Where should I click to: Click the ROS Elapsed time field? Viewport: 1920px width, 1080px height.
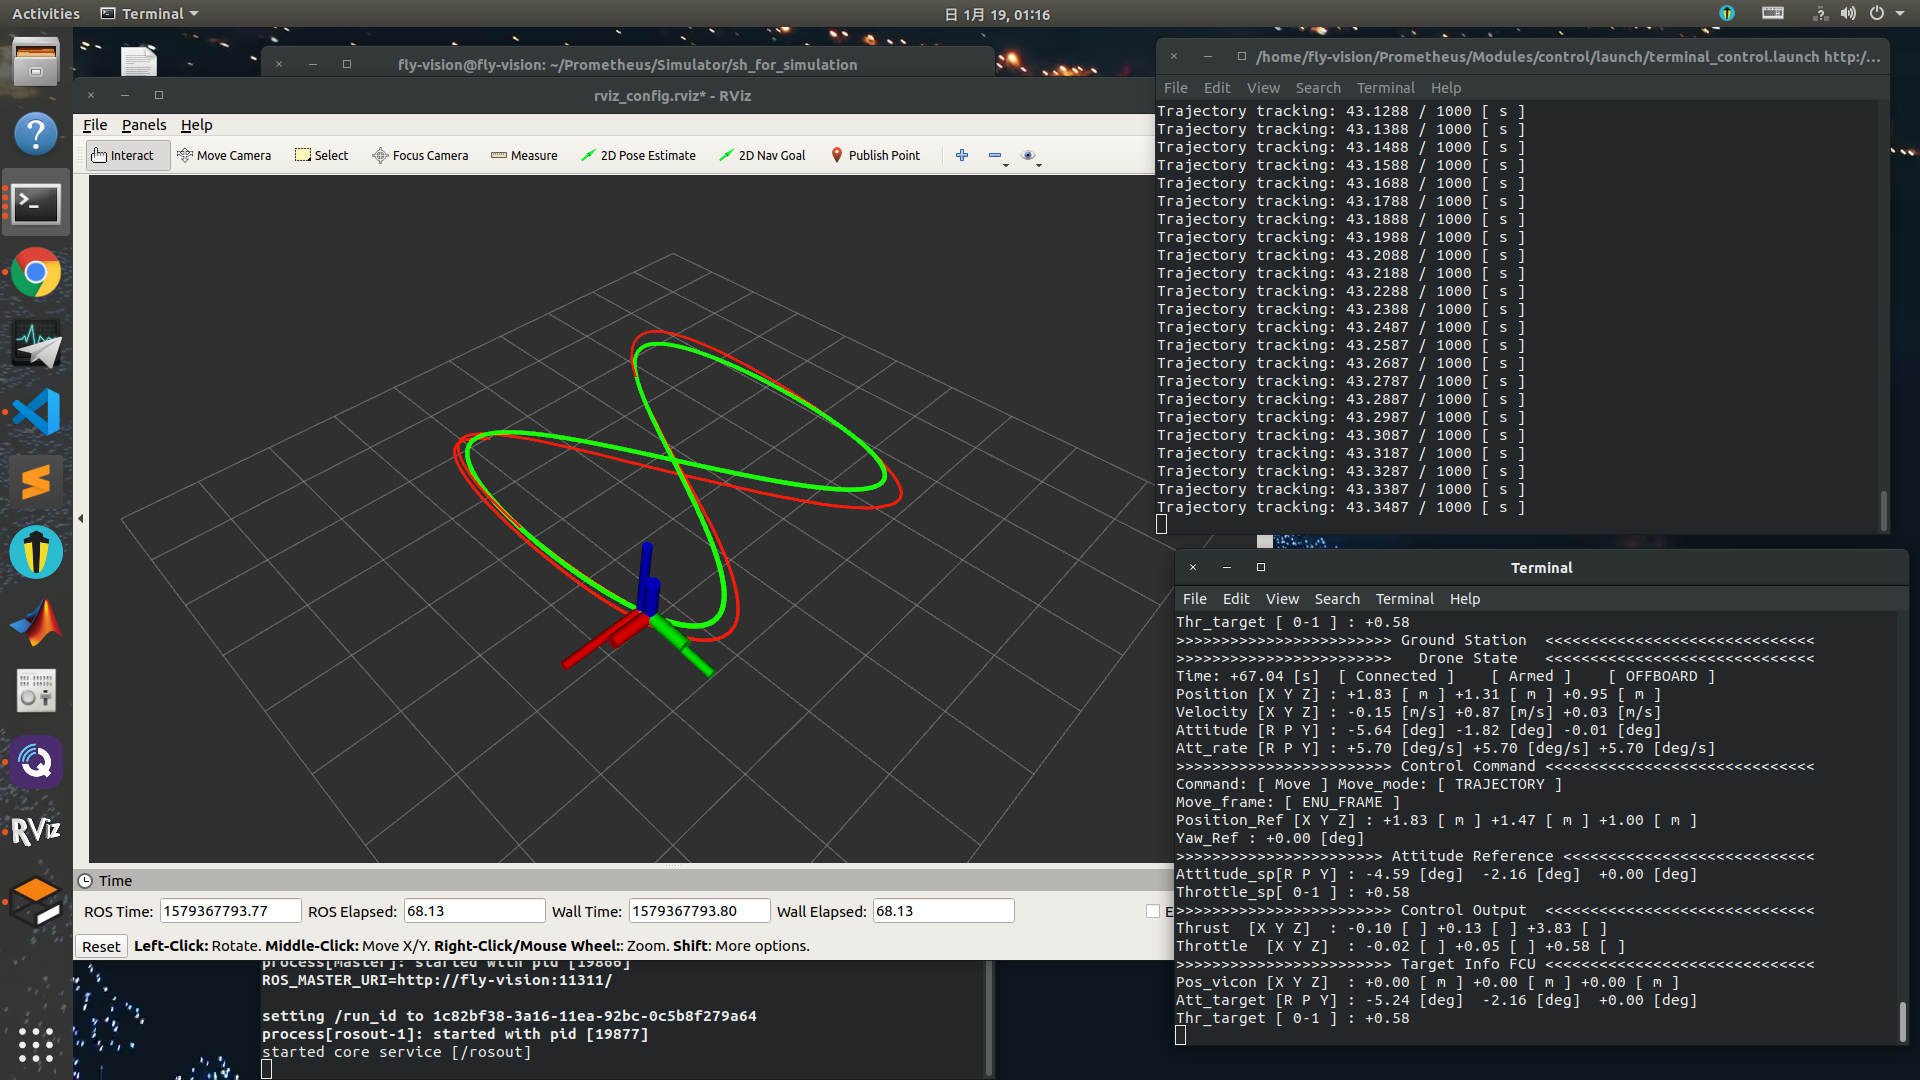click(474, 911)
